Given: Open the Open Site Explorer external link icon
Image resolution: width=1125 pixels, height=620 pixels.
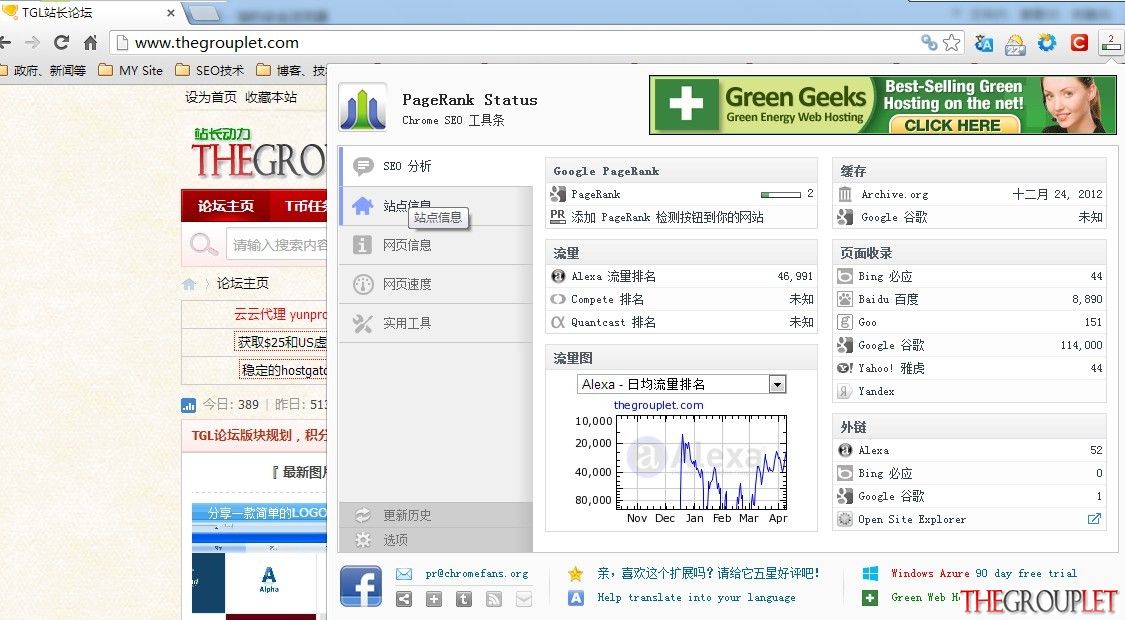Looking at the screenshot, I should click(x=1094, y=519).
